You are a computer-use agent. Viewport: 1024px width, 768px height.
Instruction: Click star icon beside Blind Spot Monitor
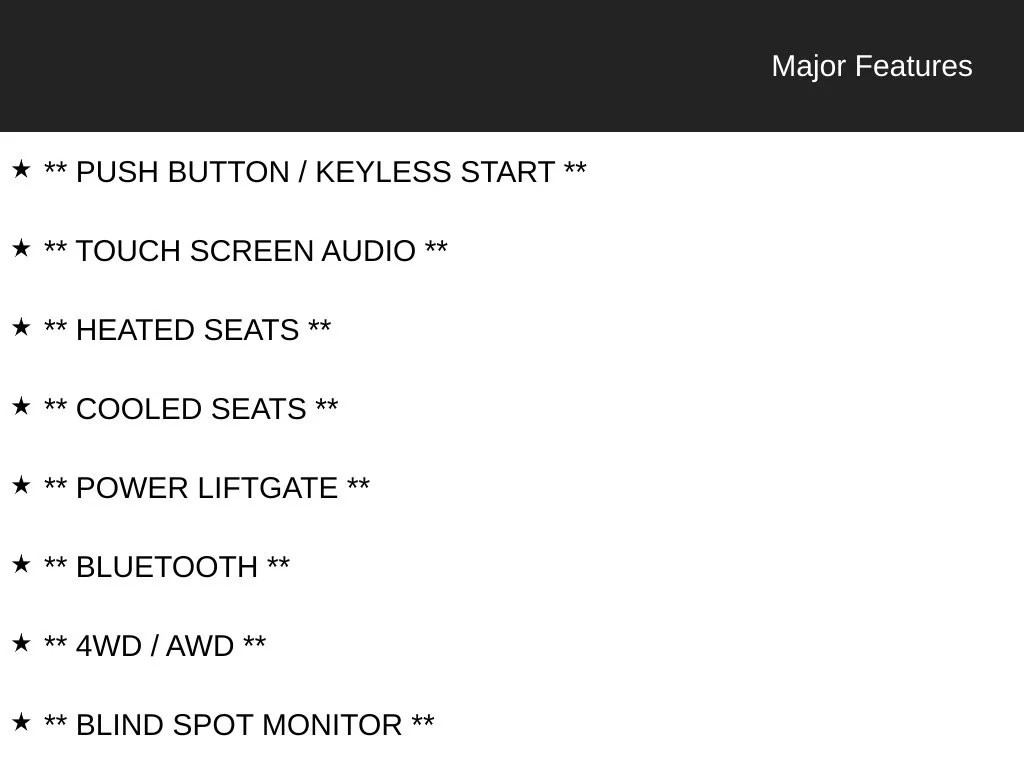click(x=21, y=722)
